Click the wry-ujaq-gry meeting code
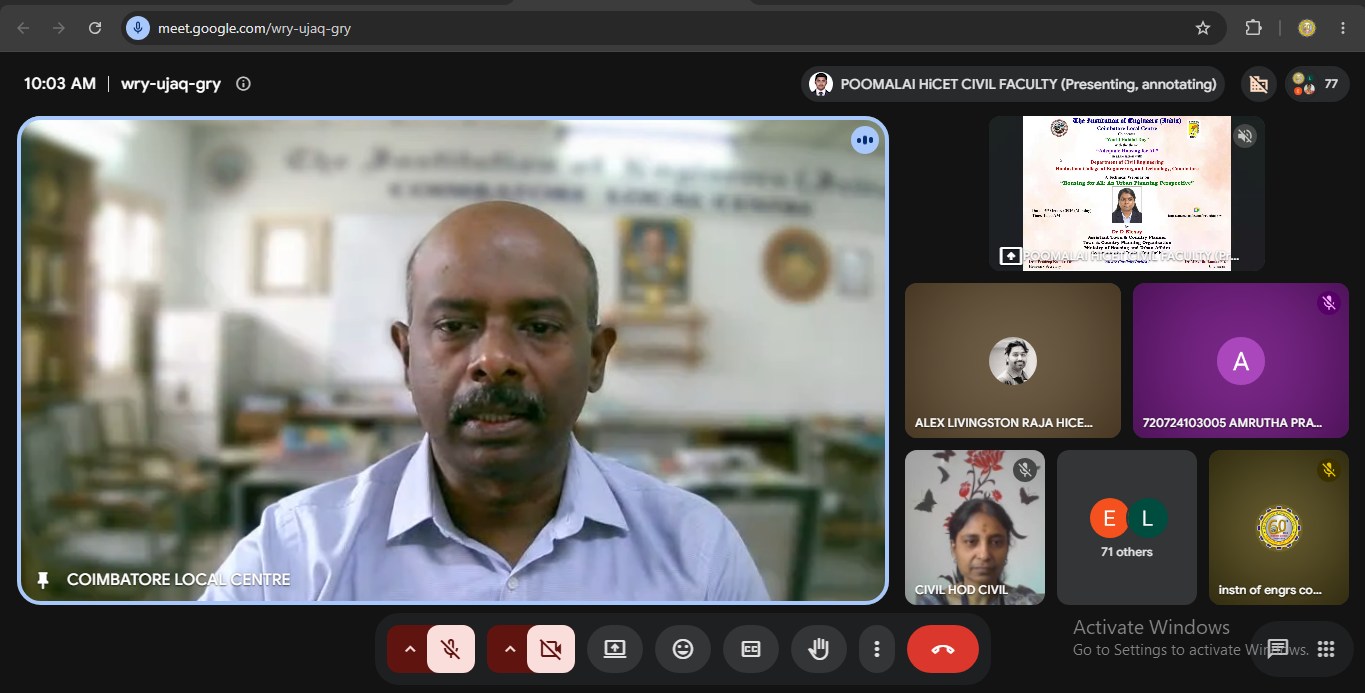The image size is (1365, 693). [x=171, y=84]
